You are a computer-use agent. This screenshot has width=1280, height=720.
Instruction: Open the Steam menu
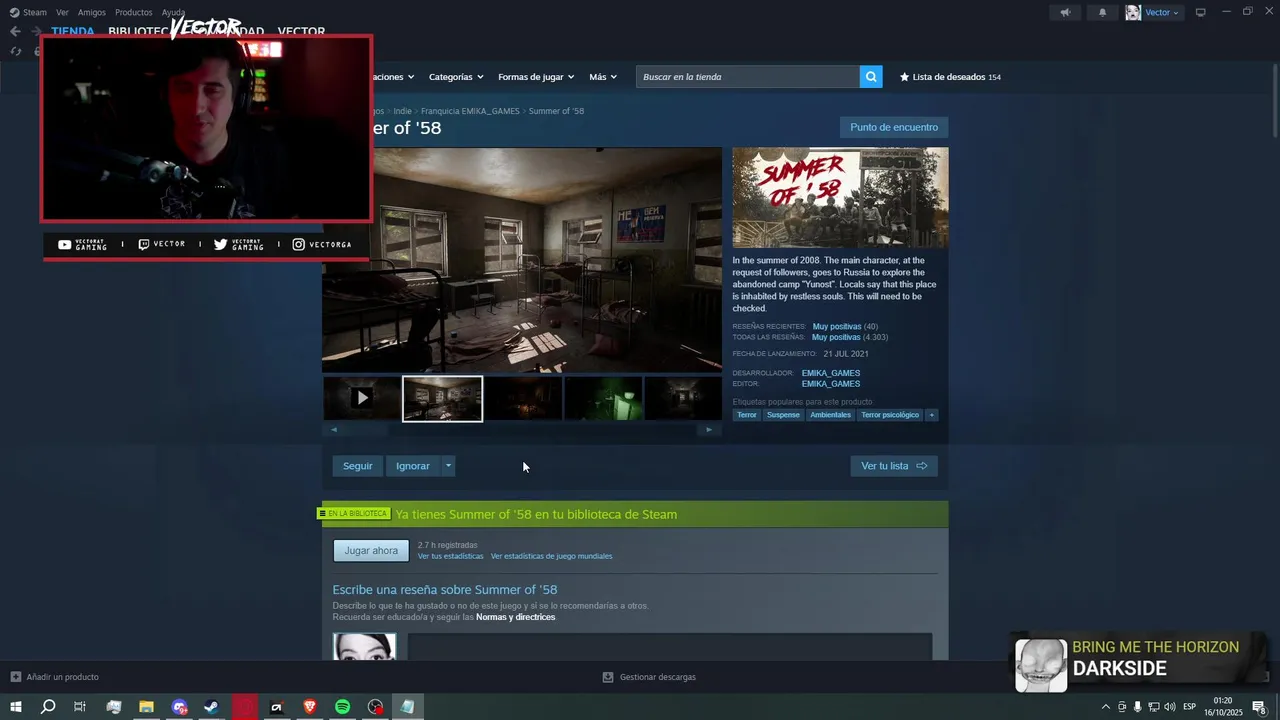click(x=29, y=13)
